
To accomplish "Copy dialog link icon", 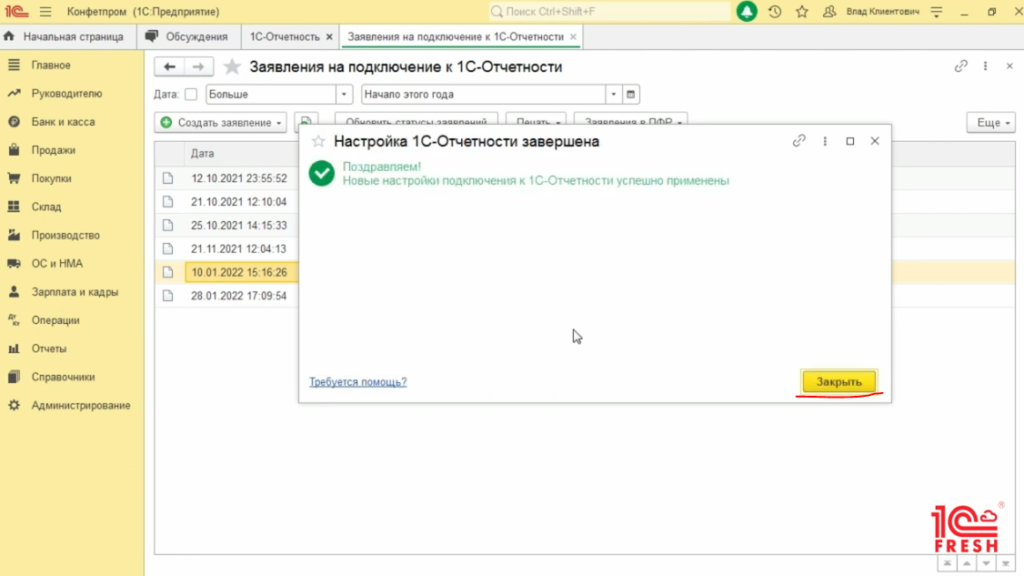I will [x=799, y=141].
